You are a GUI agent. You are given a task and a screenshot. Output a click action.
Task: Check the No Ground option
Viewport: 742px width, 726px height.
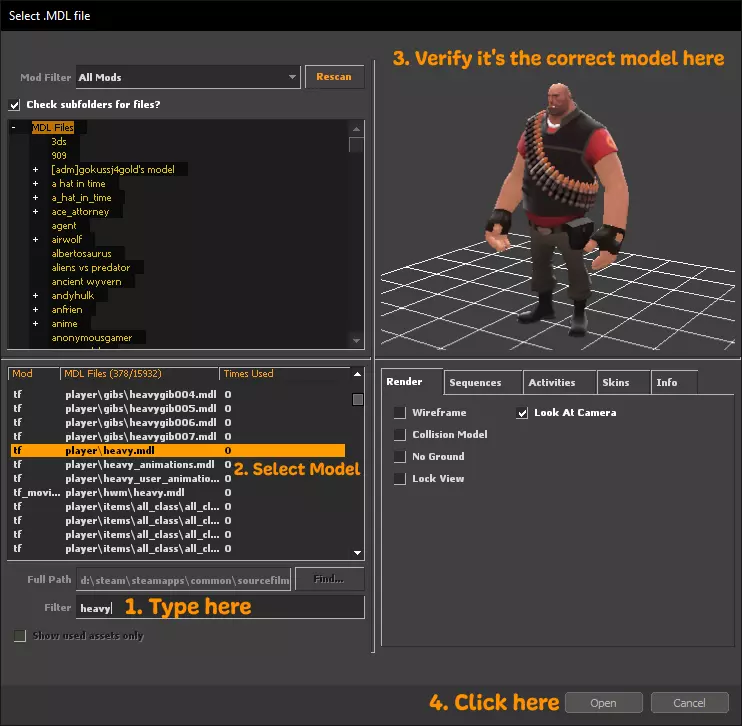(400, 456)
